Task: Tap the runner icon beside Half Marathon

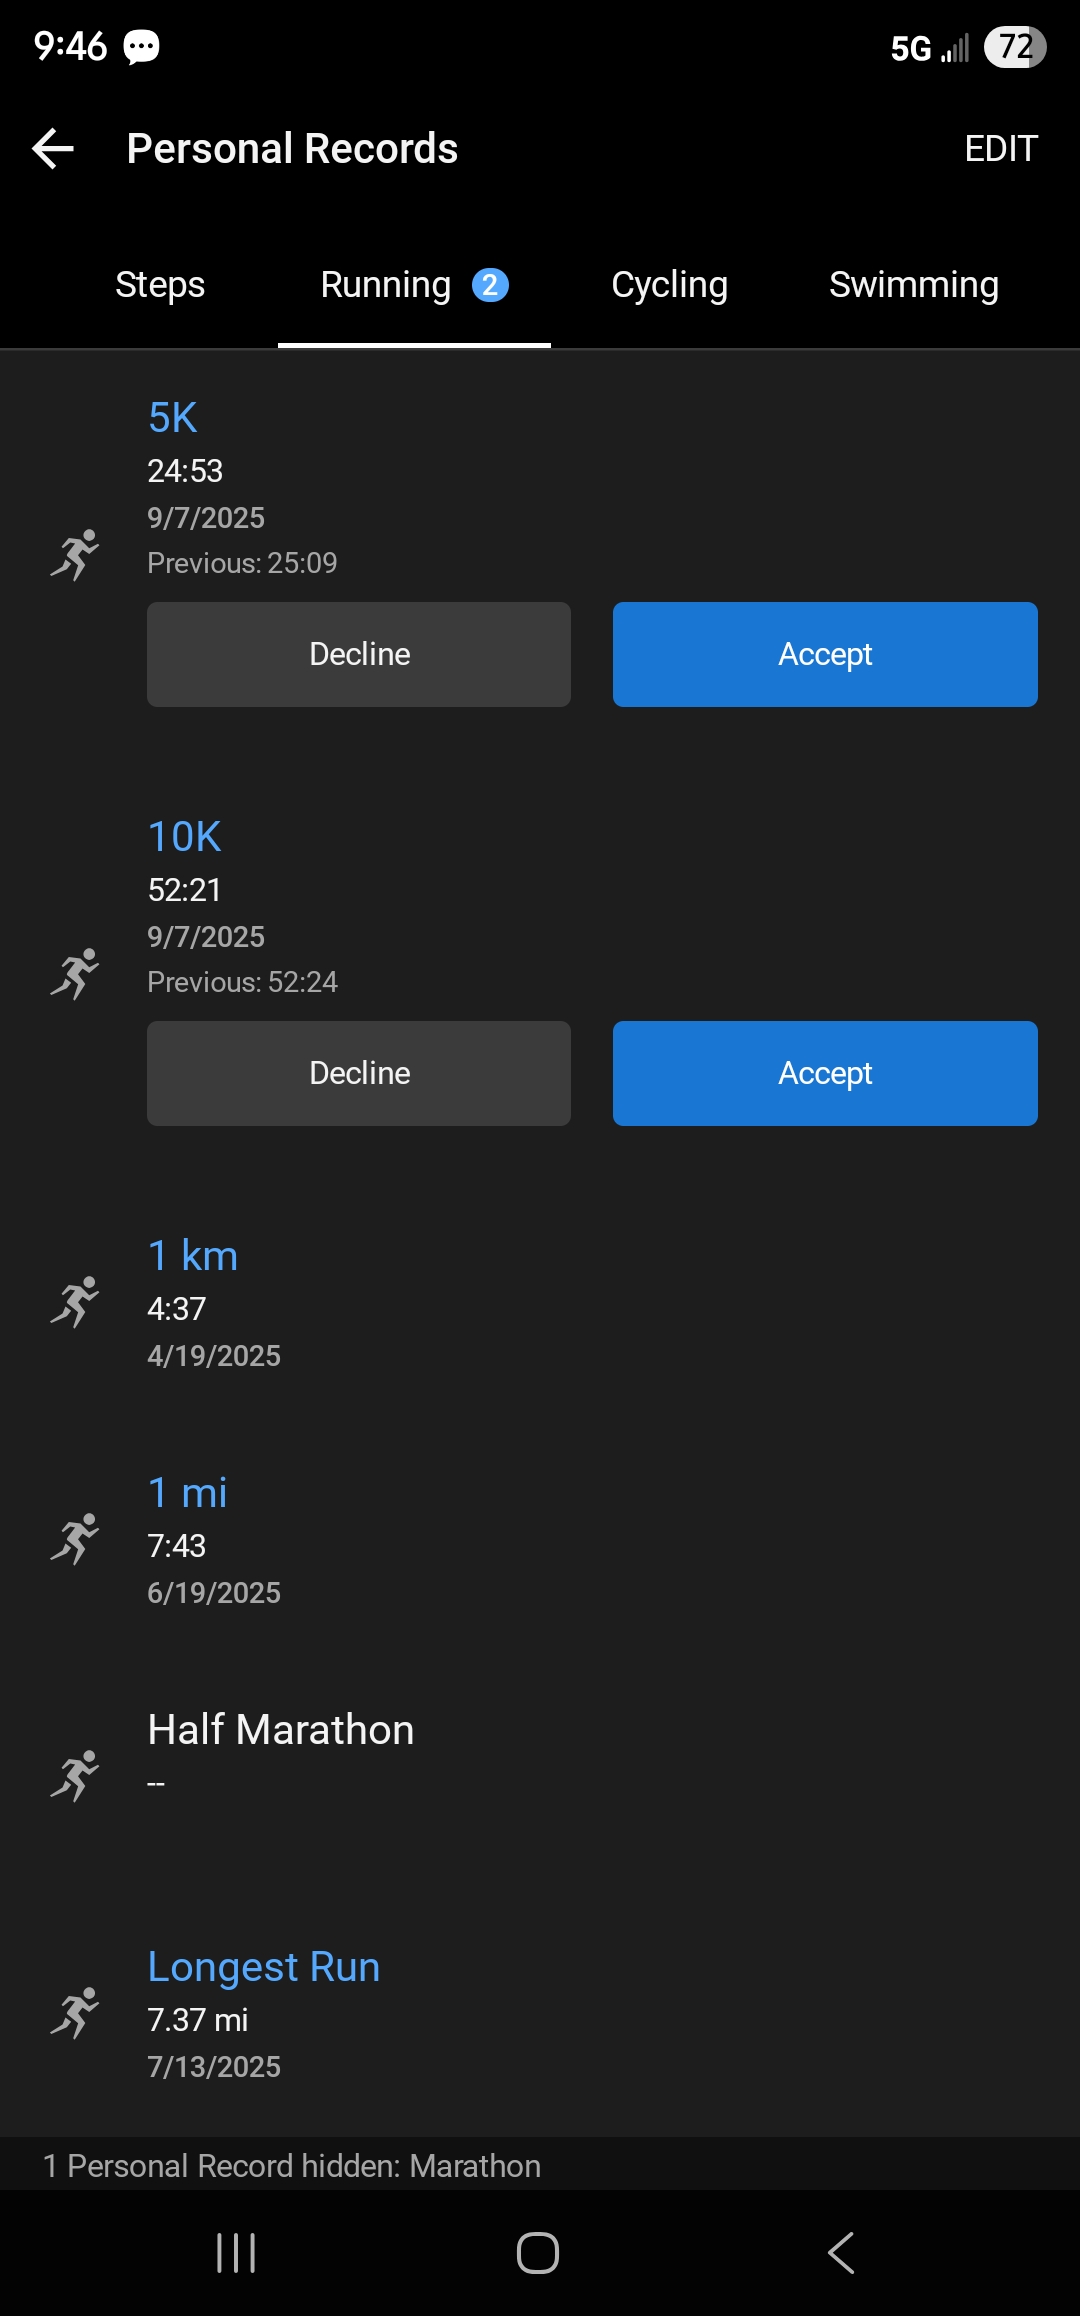Action: coord(75,1775)
